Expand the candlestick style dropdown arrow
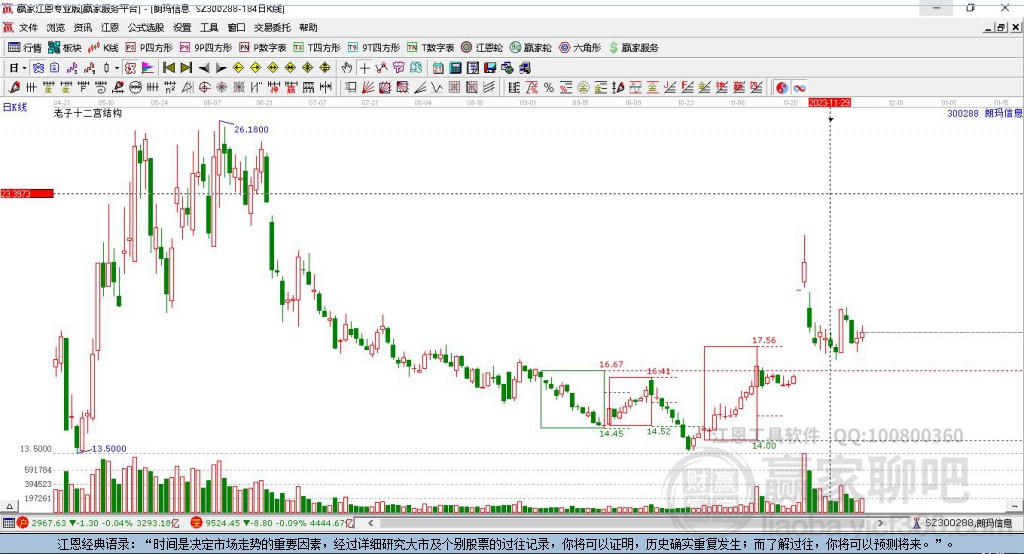 click(117, 68)
